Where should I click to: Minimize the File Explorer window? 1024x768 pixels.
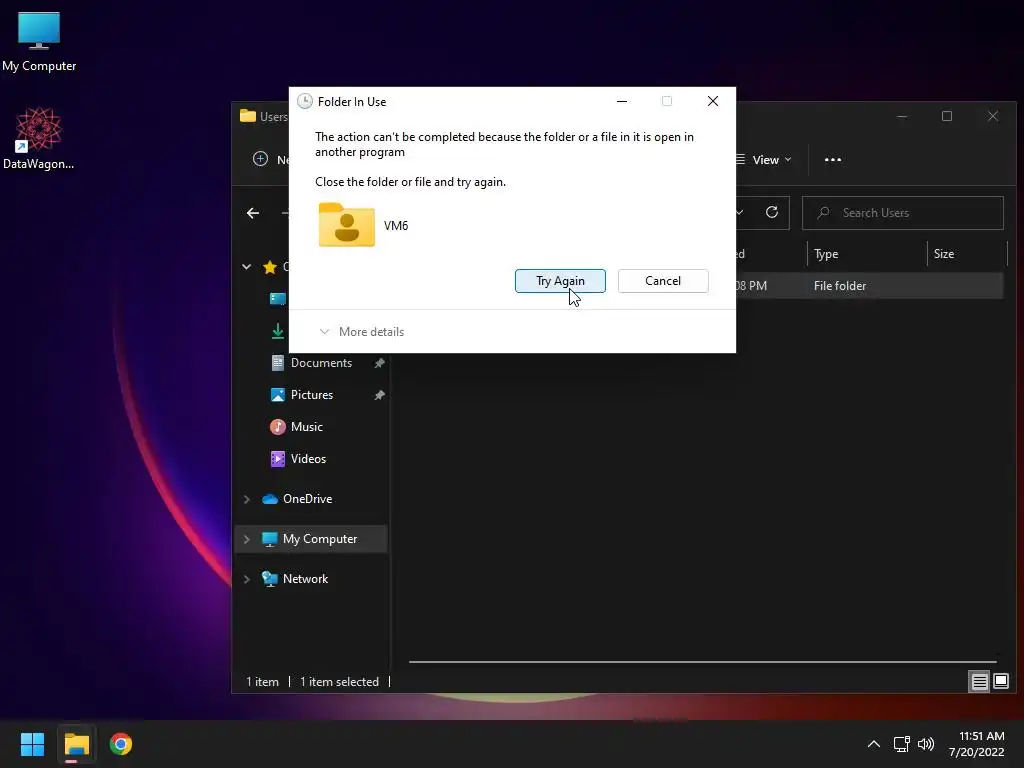click(902, 116)
